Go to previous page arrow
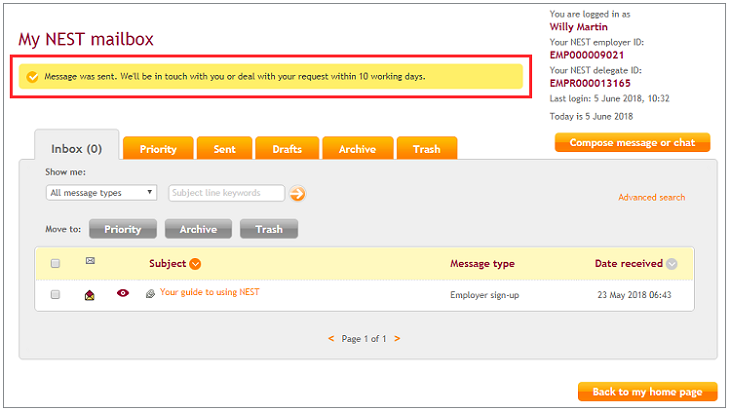730x412 pixels. [x=331, y=338]
